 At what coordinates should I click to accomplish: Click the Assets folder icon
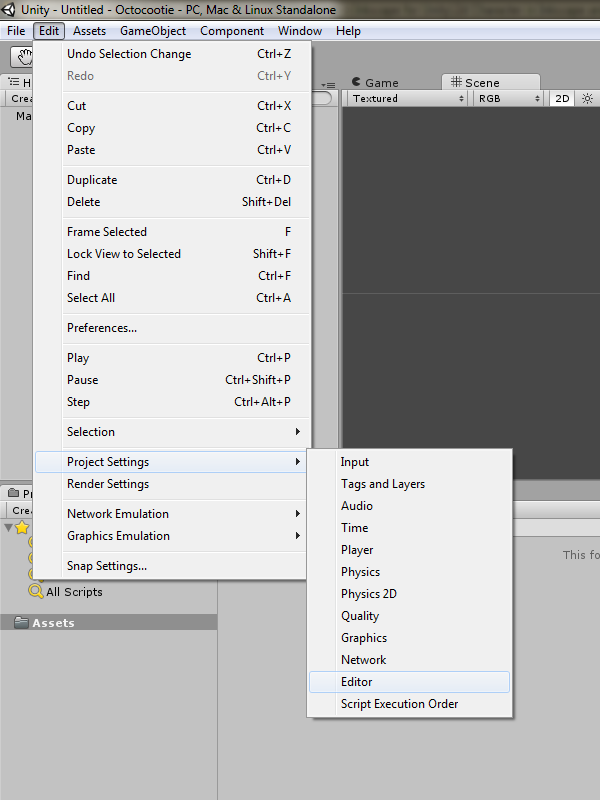coord(20,623)
